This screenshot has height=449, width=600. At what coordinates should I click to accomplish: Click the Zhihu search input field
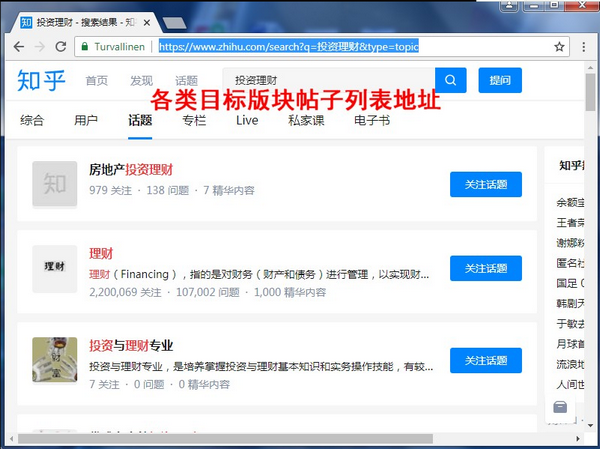click(329, 80)
